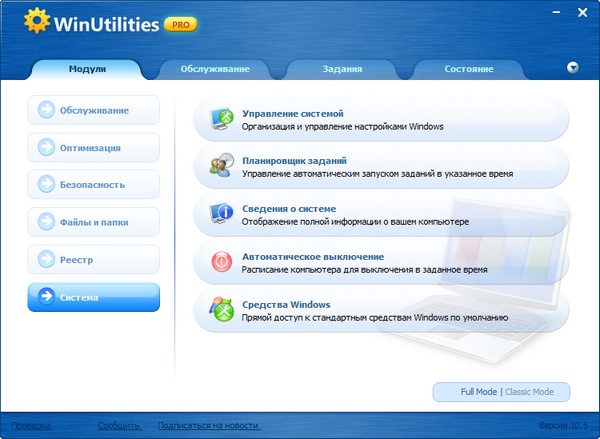The height and width of the screenshot is (439, 600).
Task: Follow the Подписаться на новости link
Action: [x=208, y=425]
